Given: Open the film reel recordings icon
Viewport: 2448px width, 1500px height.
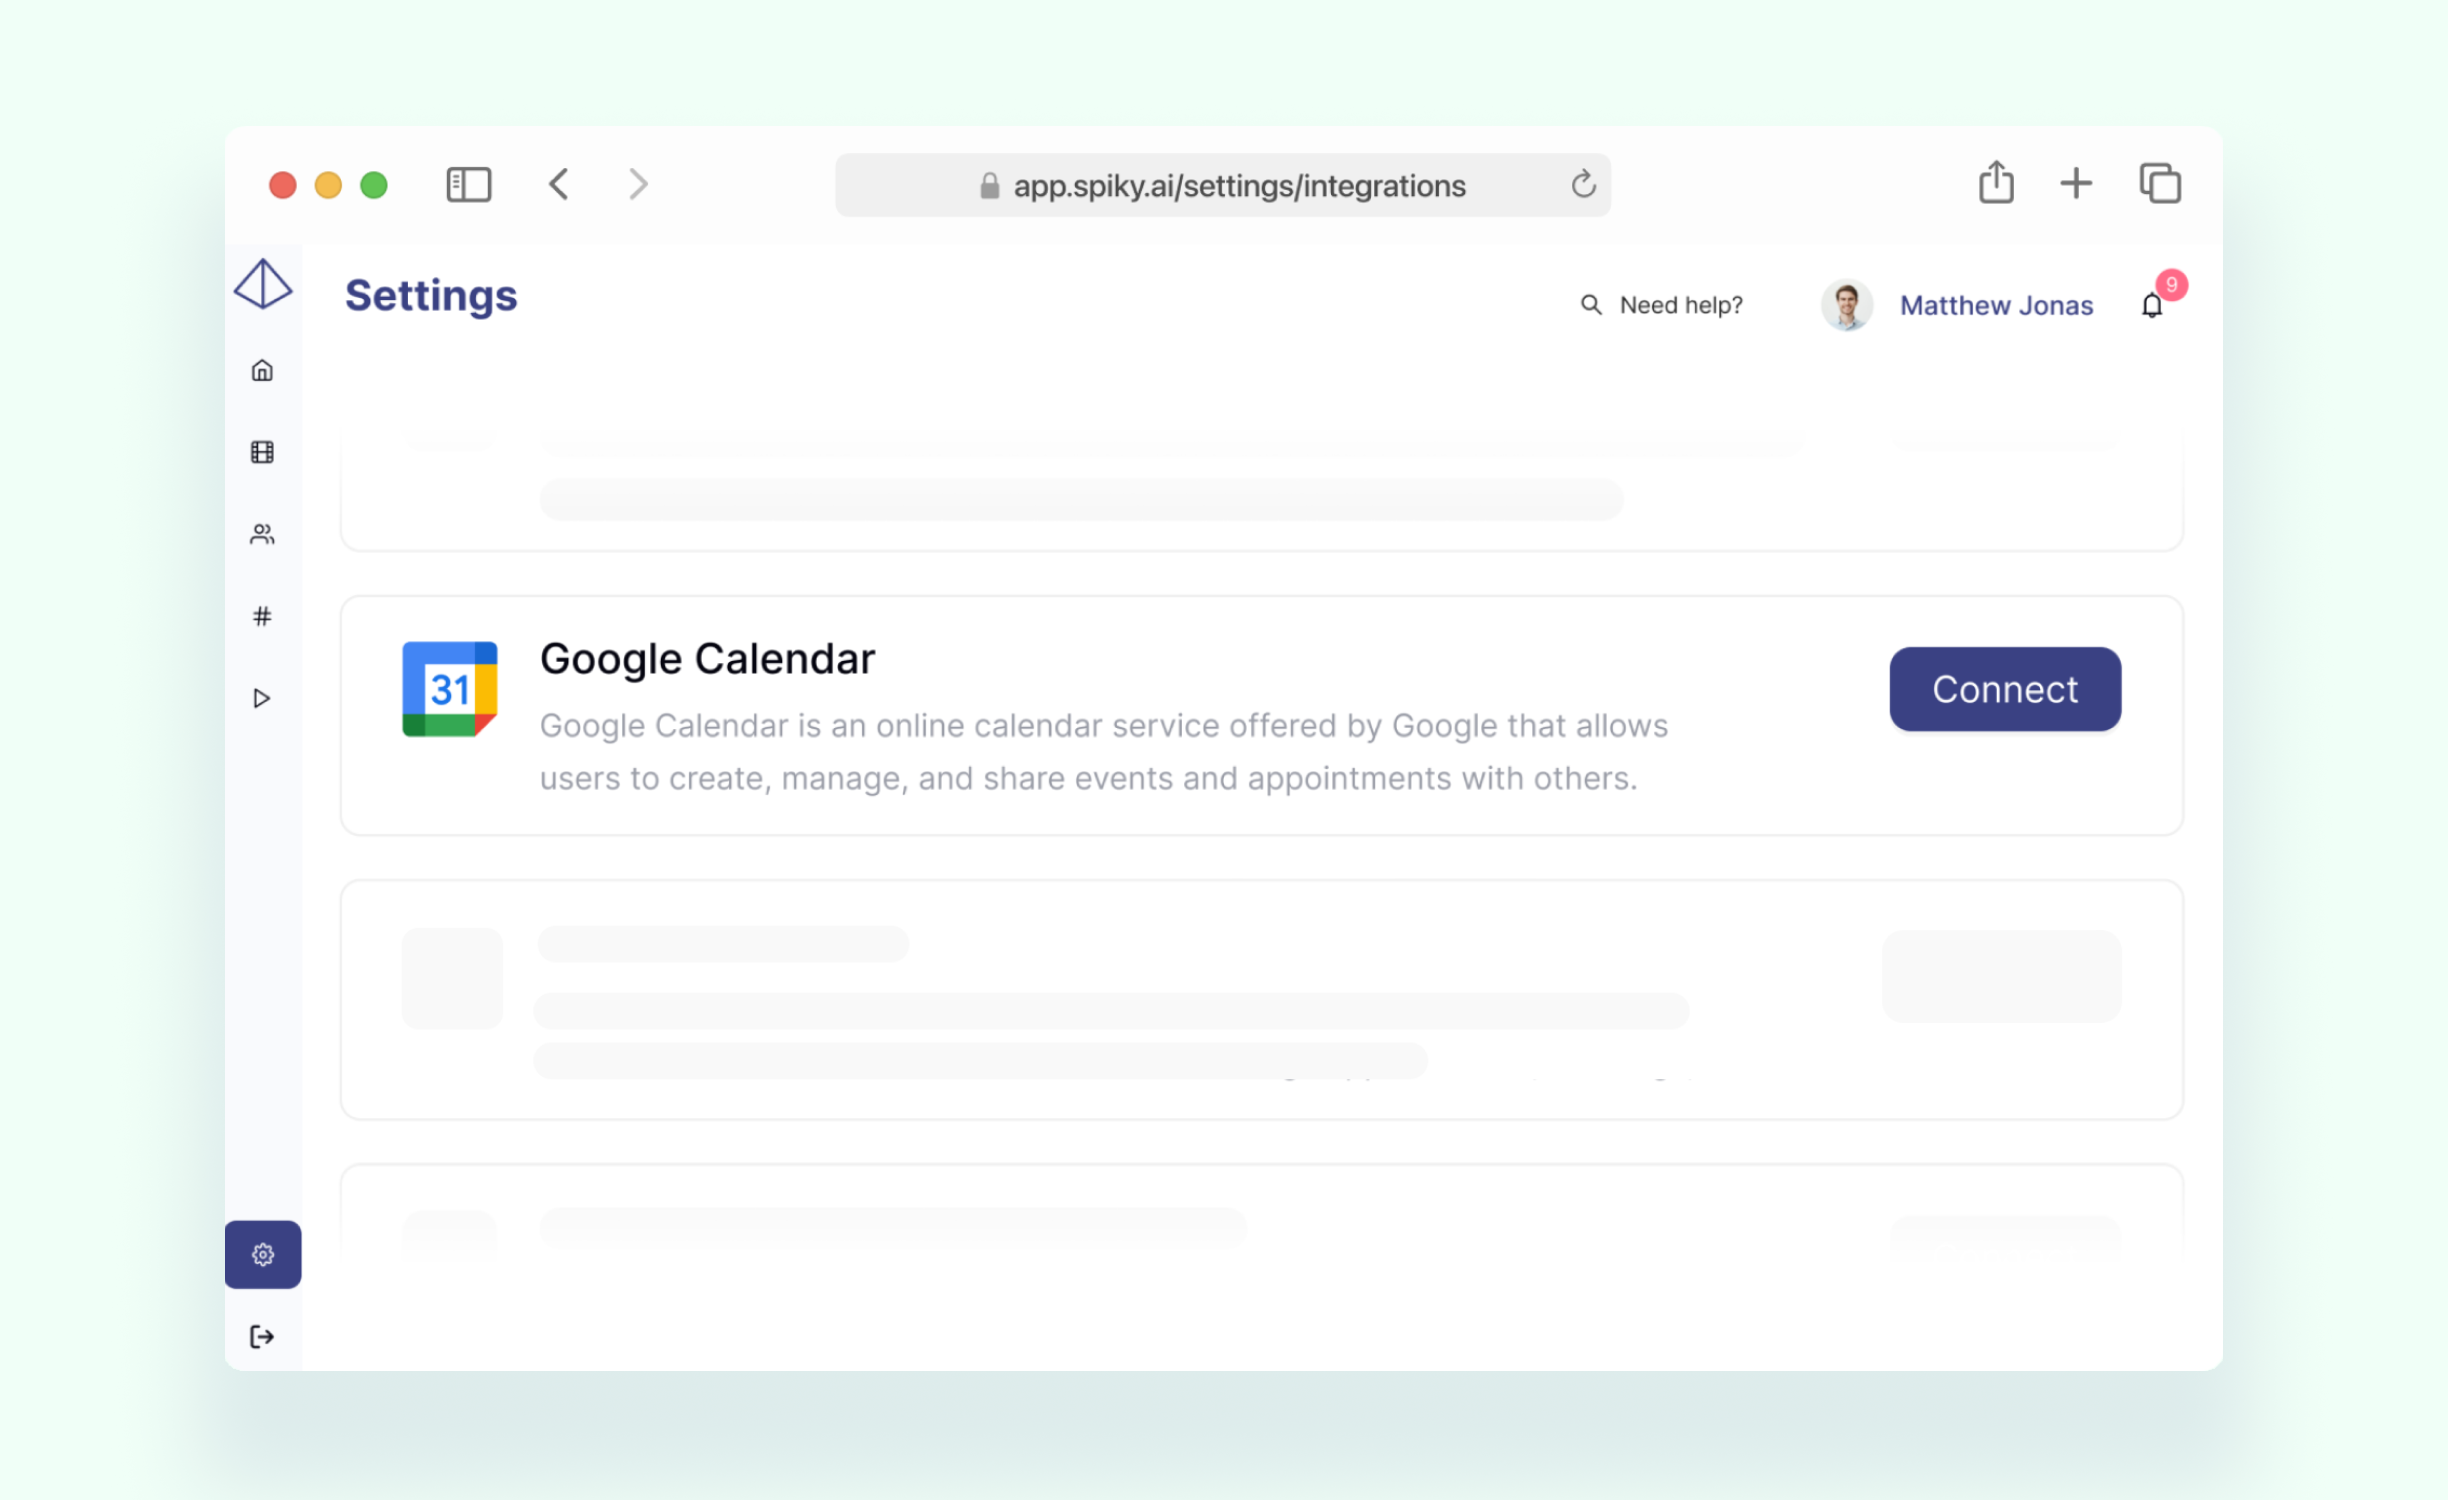Looking at the screenshot, I should (262, 452).
